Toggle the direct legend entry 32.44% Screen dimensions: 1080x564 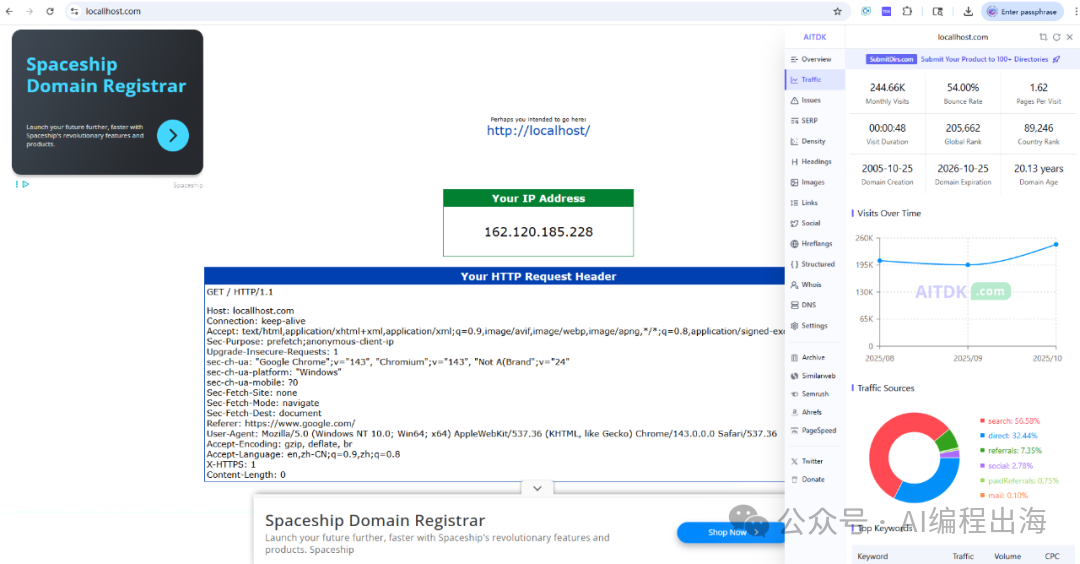1008,436
